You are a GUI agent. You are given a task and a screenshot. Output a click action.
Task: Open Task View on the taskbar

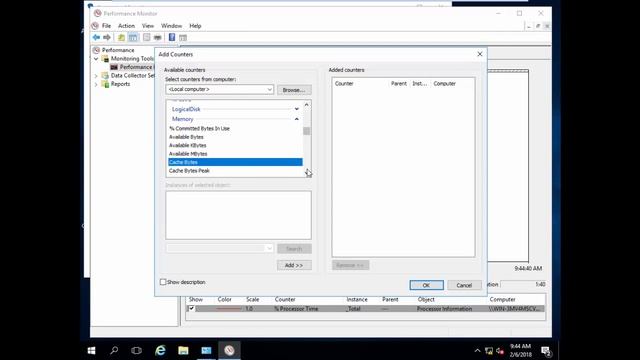[136, 350]
